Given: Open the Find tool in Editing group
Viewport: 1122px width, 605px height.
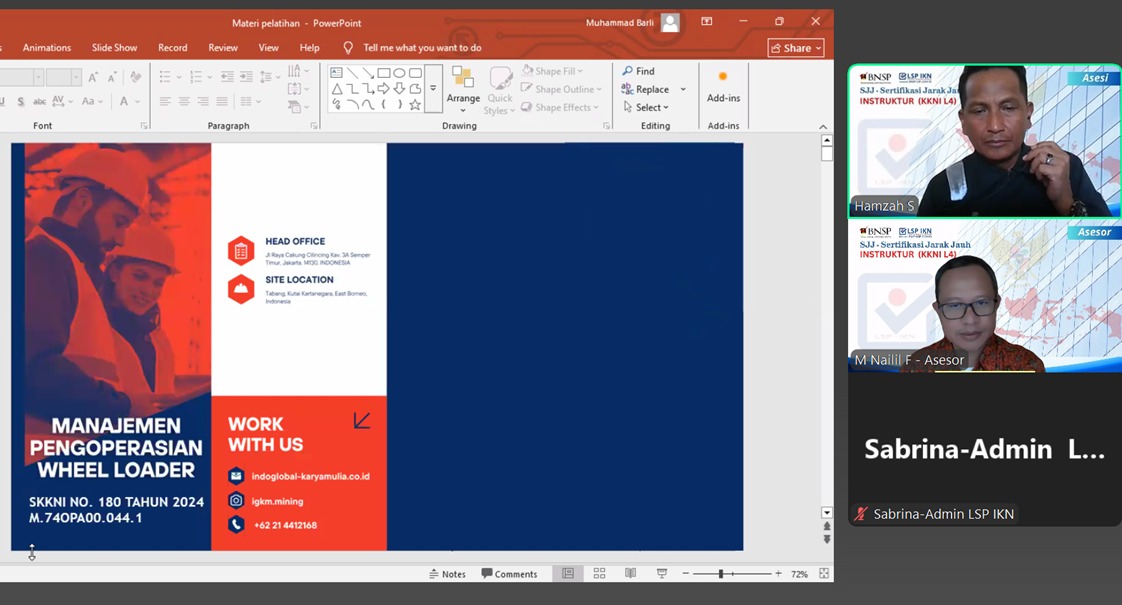Looking at the screenshot, I should (x=639, y=71).
